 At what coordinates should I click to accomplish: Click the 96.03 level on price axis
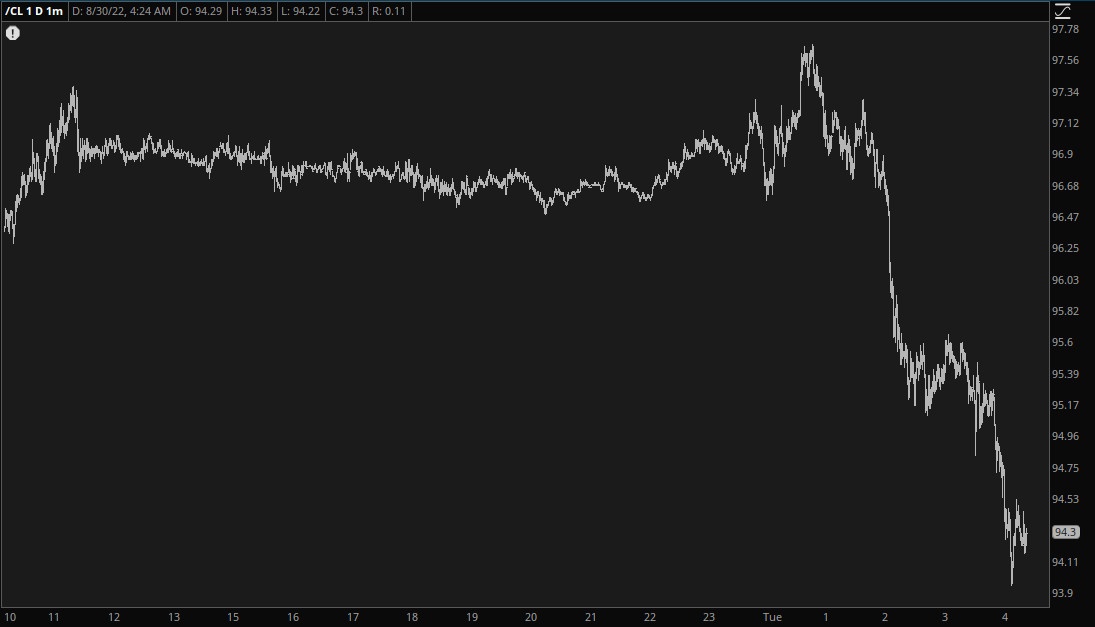(1065, 280)
